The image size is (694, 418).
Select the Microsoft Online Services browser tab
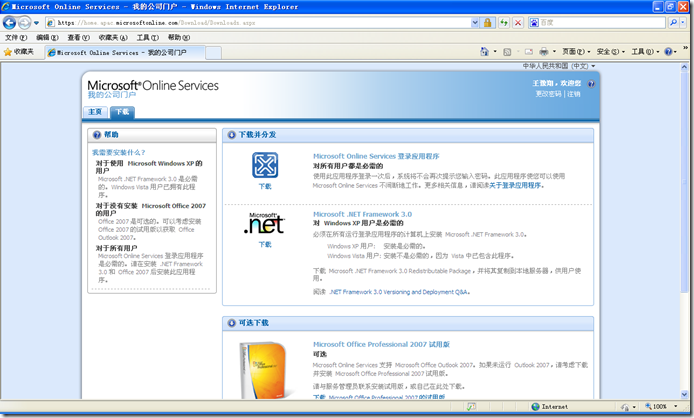click(x=125, y=53)
